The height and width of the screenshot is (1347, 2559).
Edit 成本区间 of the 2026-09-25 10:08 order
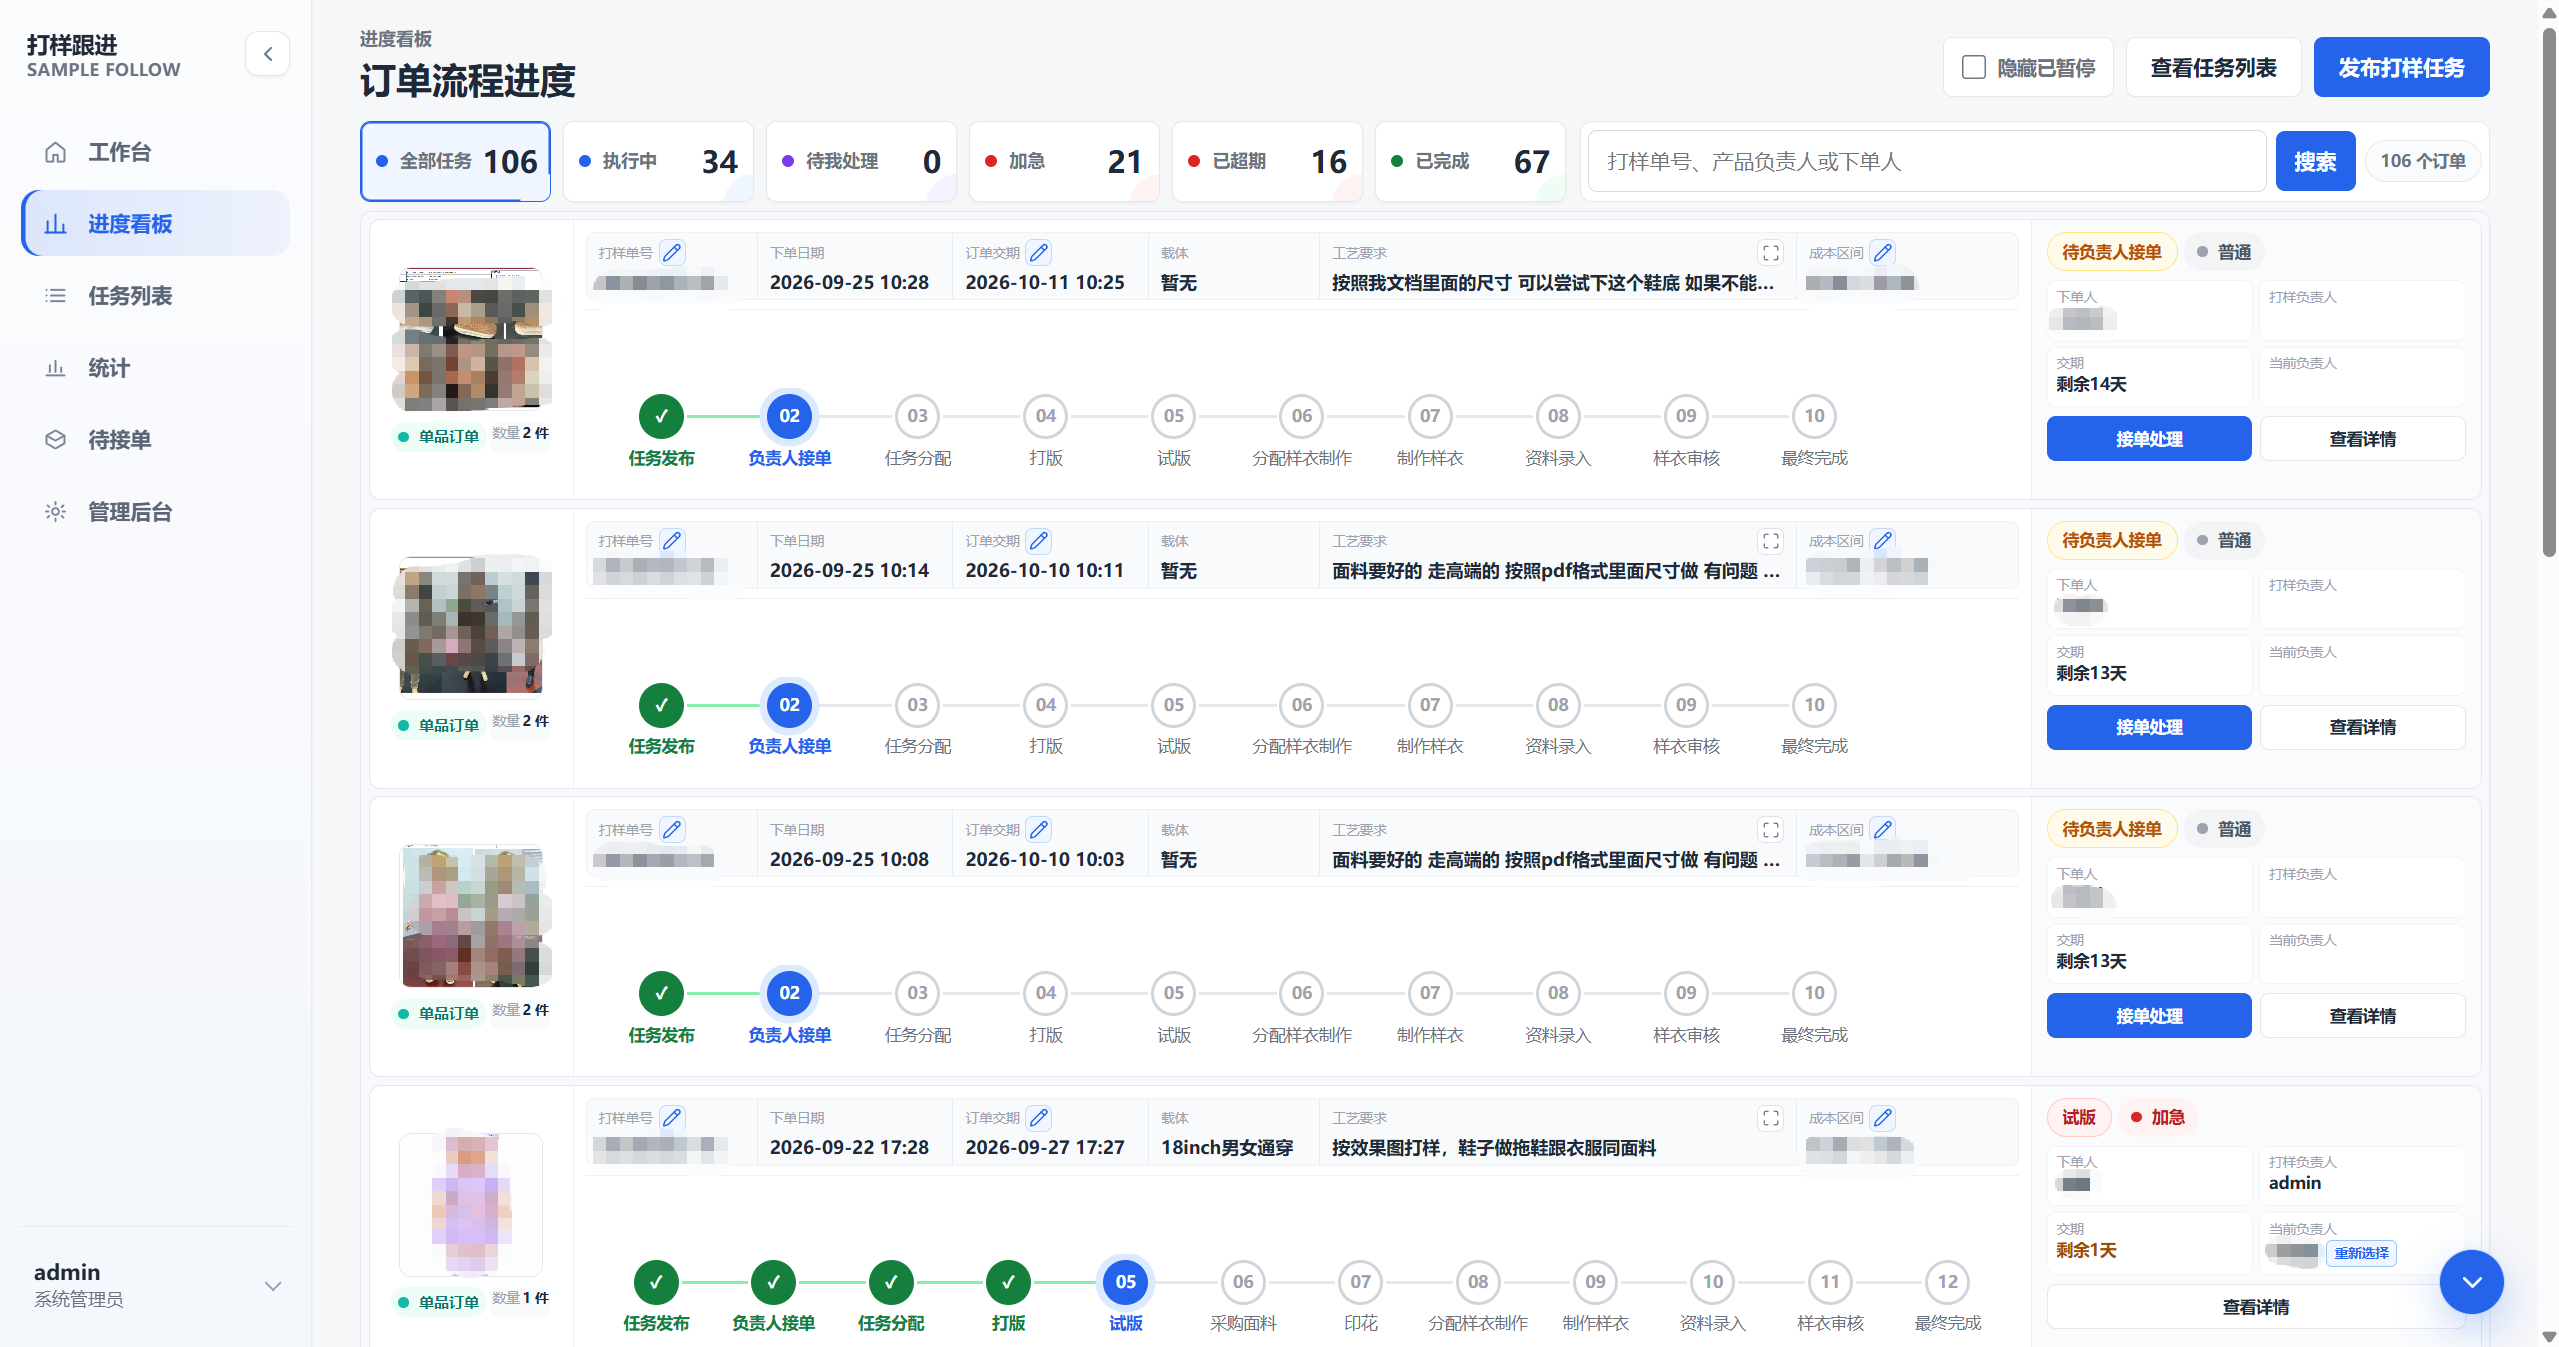click(x=1884, y=830)
